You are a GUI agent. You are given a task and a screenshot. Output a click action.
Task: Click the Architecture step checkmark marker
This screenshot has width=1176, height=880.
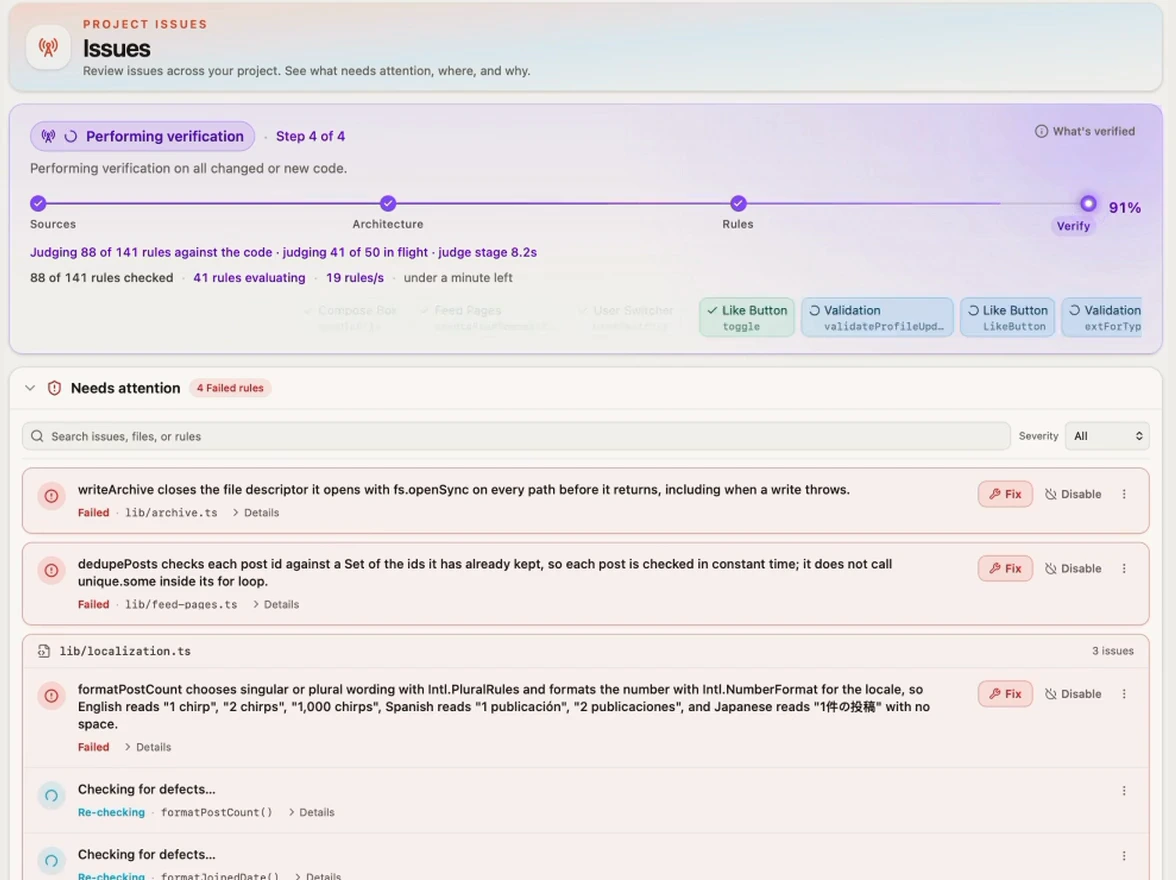(388, 203)
